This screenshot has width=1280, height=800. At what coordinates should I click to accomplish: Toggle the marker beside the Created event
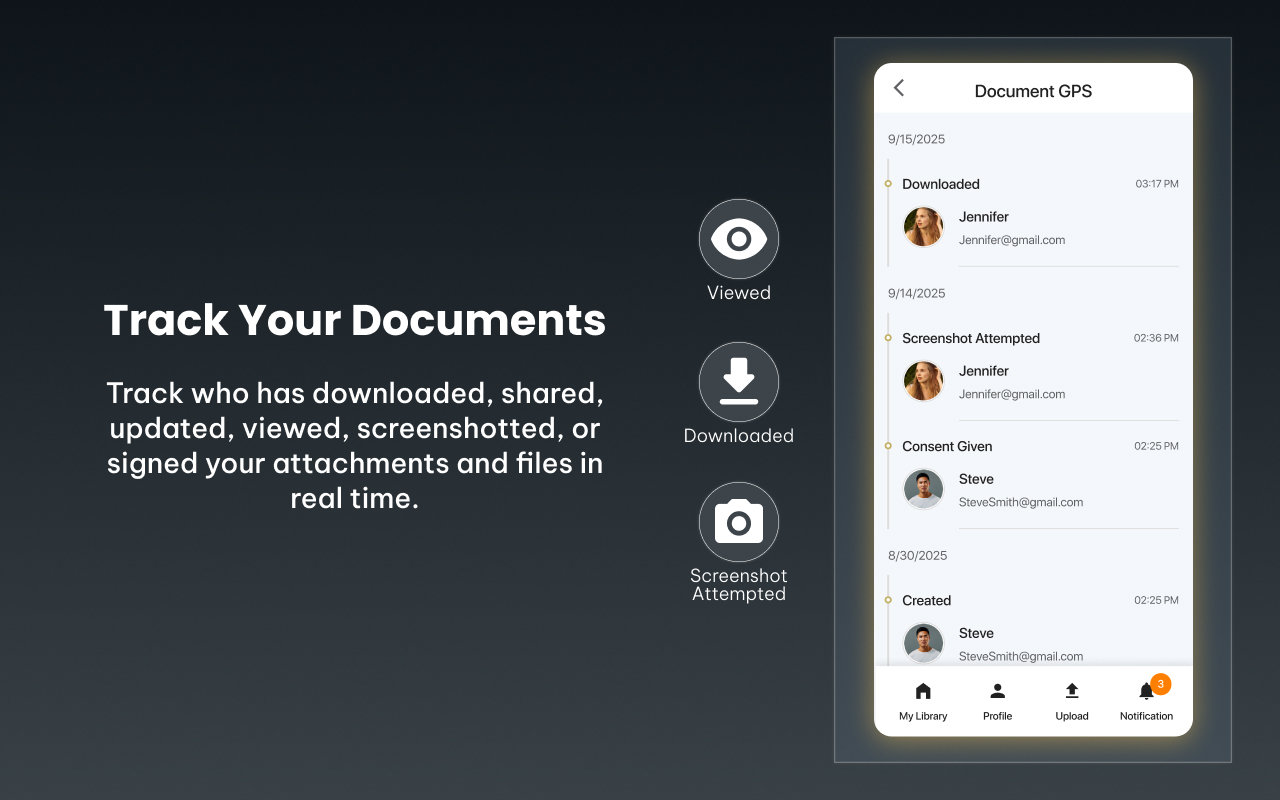[x=887, y=600]
